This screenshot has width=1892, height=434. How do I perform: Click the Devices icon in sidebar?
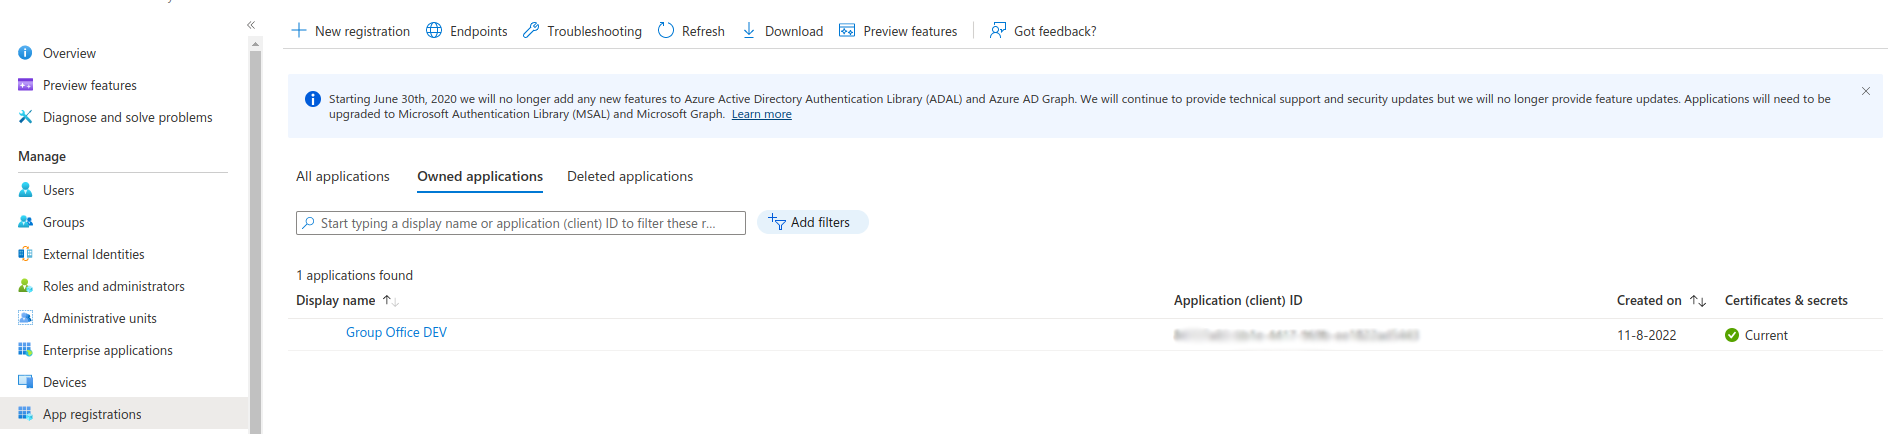point(25,382)
